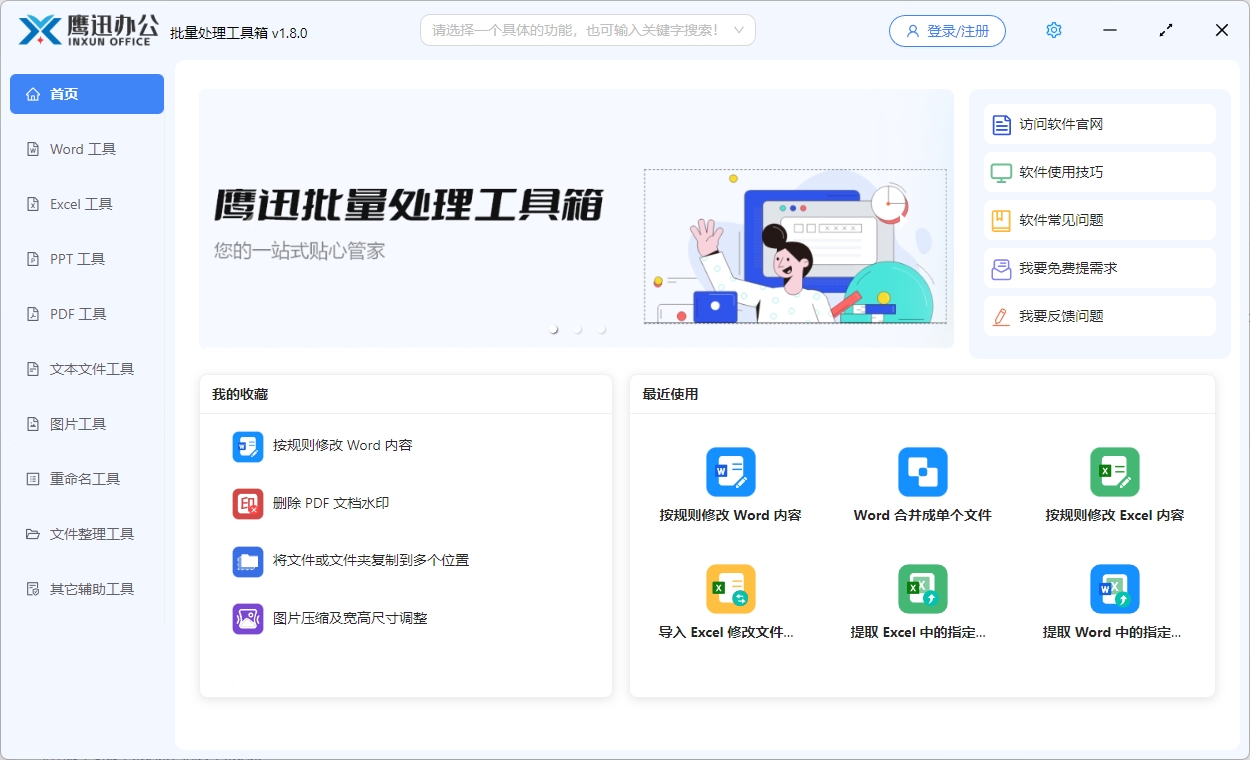Open 将文件或文件夹复制到多个位置 text

(371, 561)
